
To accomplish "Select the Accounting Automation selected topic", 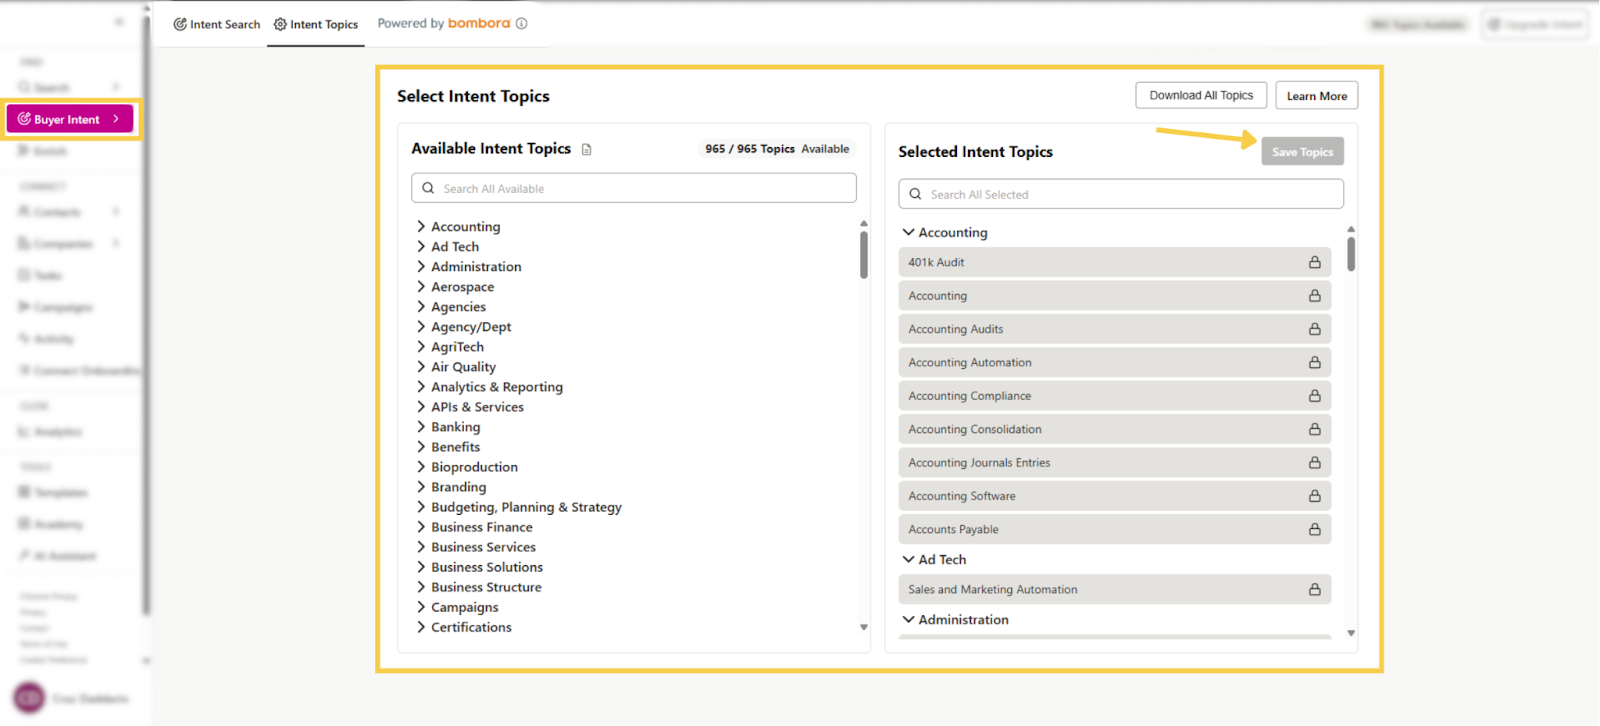I will [x=1115, y=362].
